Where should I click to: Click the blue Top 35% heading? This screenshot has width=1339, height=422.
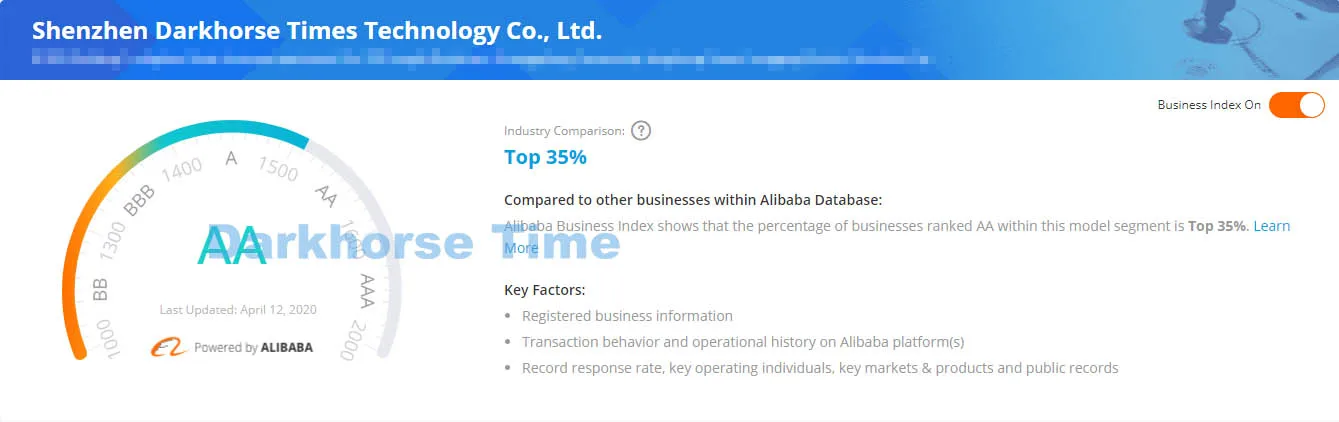tap(545, 157)
